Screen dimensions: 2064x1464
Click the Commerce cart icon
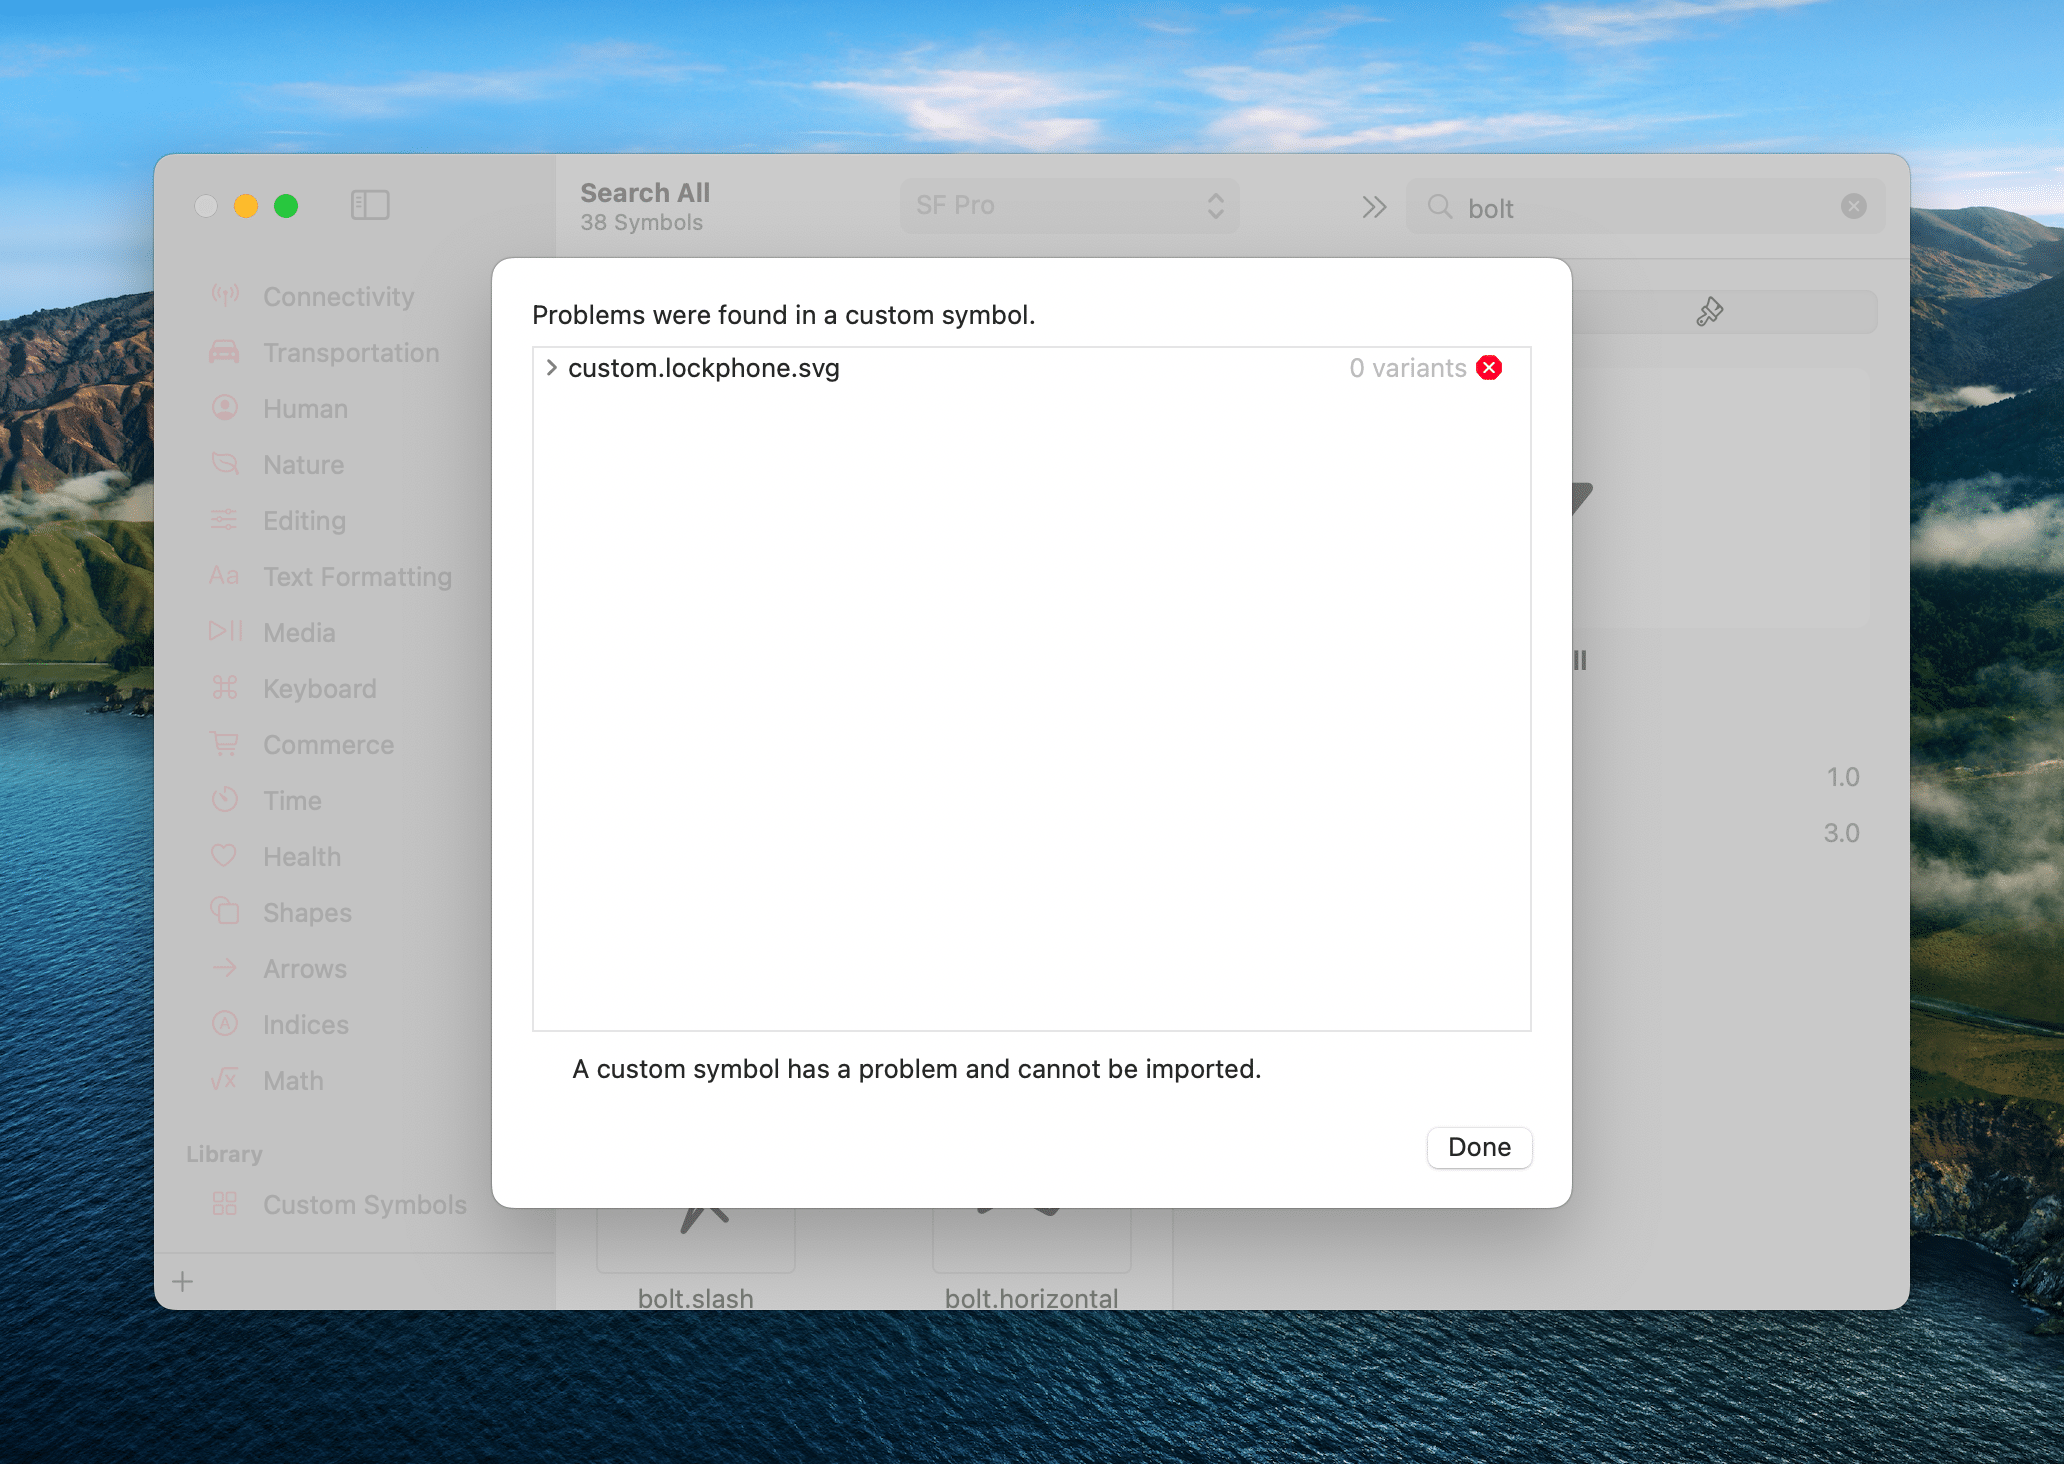225,744
